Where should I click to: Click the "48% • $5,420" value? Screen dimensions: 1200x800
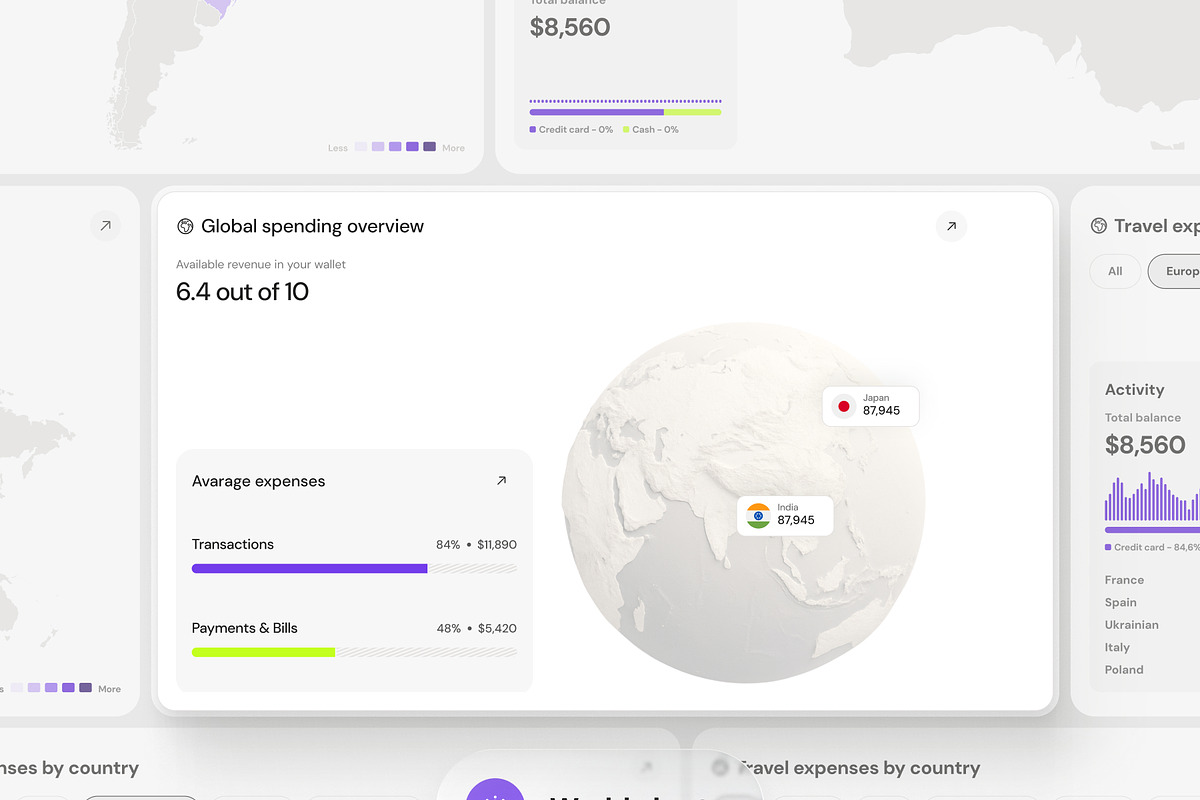[x=476, y=629]
